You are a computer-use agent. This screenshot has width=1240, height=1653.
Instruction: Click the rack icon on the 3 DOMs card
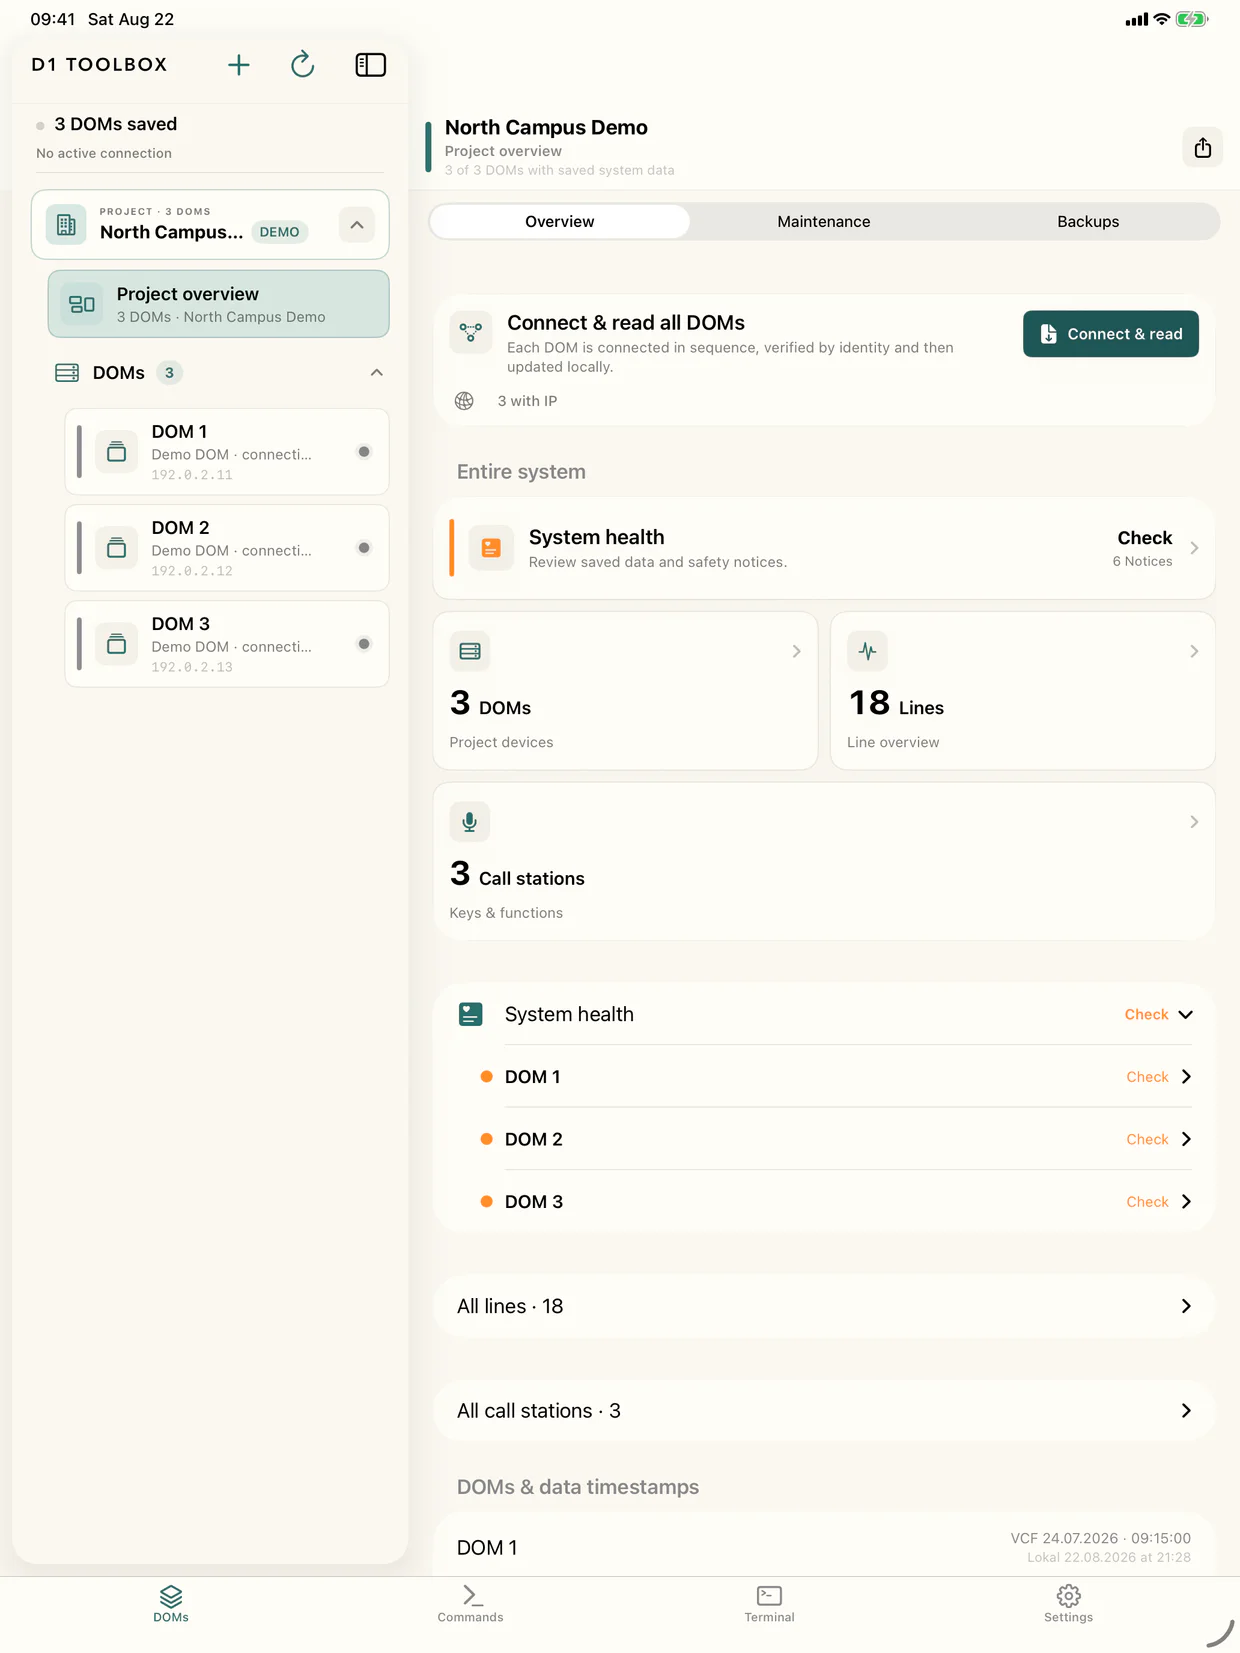click(x=469, y=651)
